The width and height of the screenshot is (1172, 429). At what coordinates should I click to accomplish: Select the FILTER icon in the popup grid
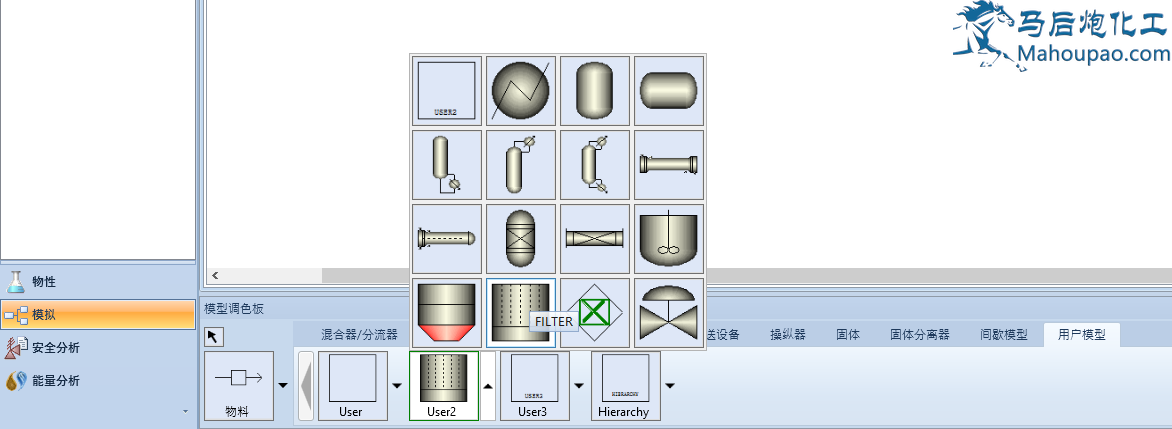520,312
